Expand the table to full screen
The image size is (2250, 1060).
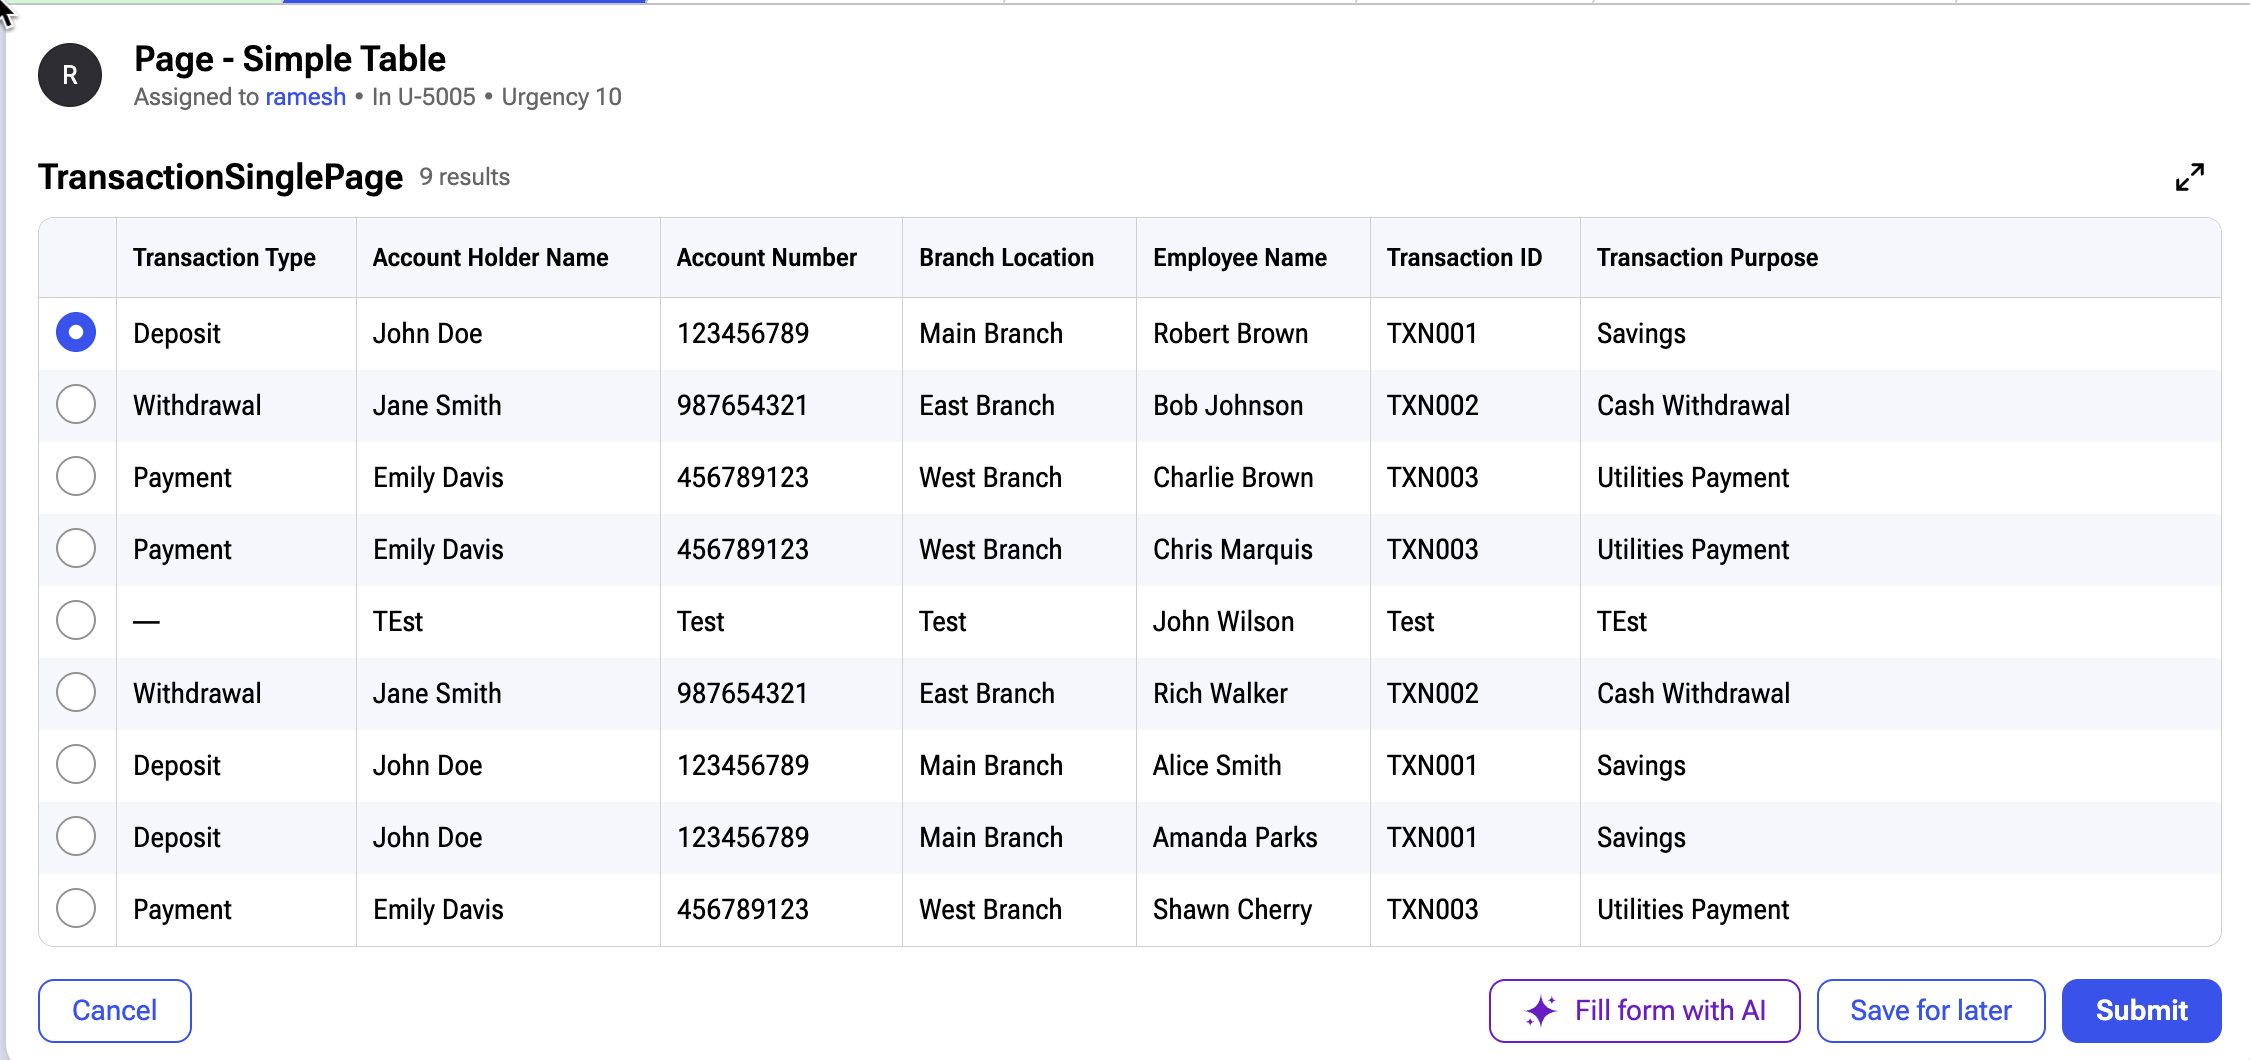[x=2189, y=177]
